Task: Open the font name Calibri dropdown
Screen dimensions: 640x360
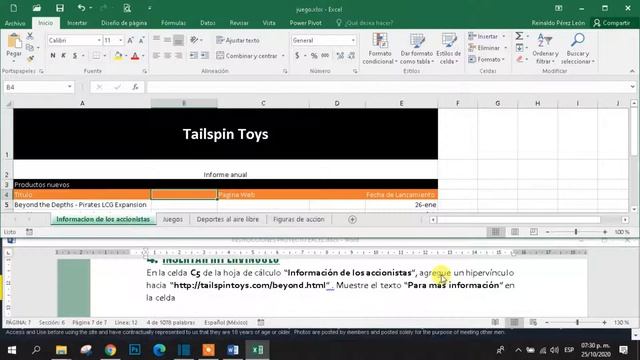Action: (99, 40)
